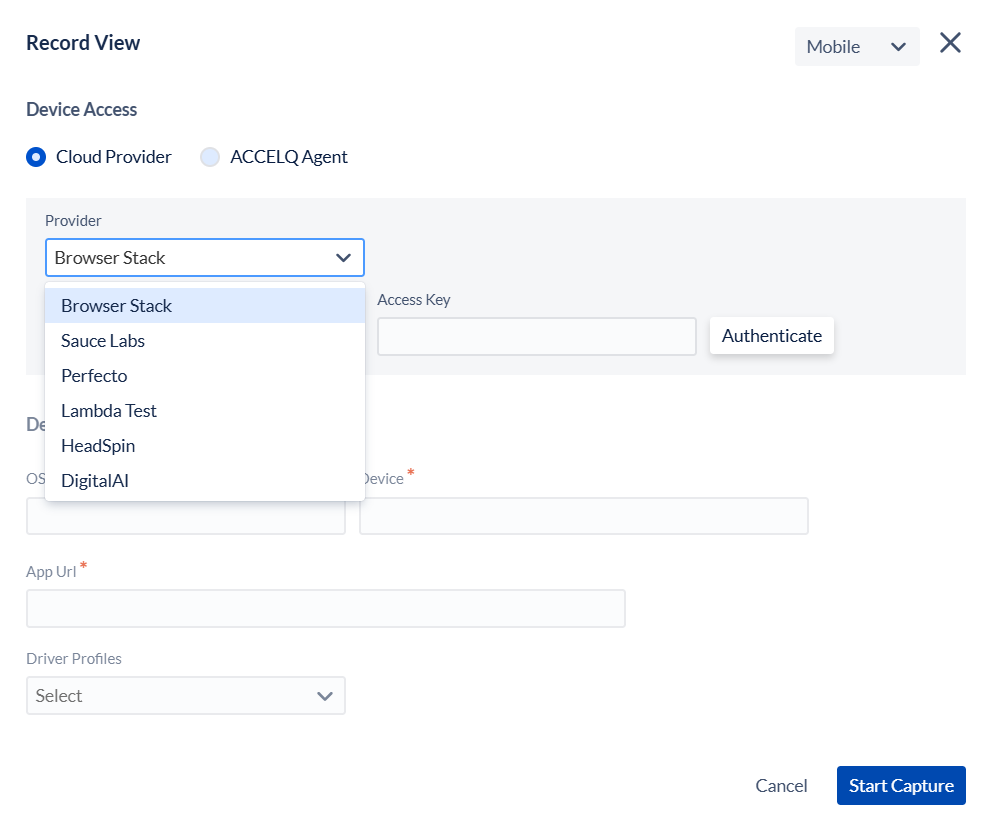The height and width of the screenshot is (830, 991).
Task: Focus the OS input field
Action: [186, 517]
